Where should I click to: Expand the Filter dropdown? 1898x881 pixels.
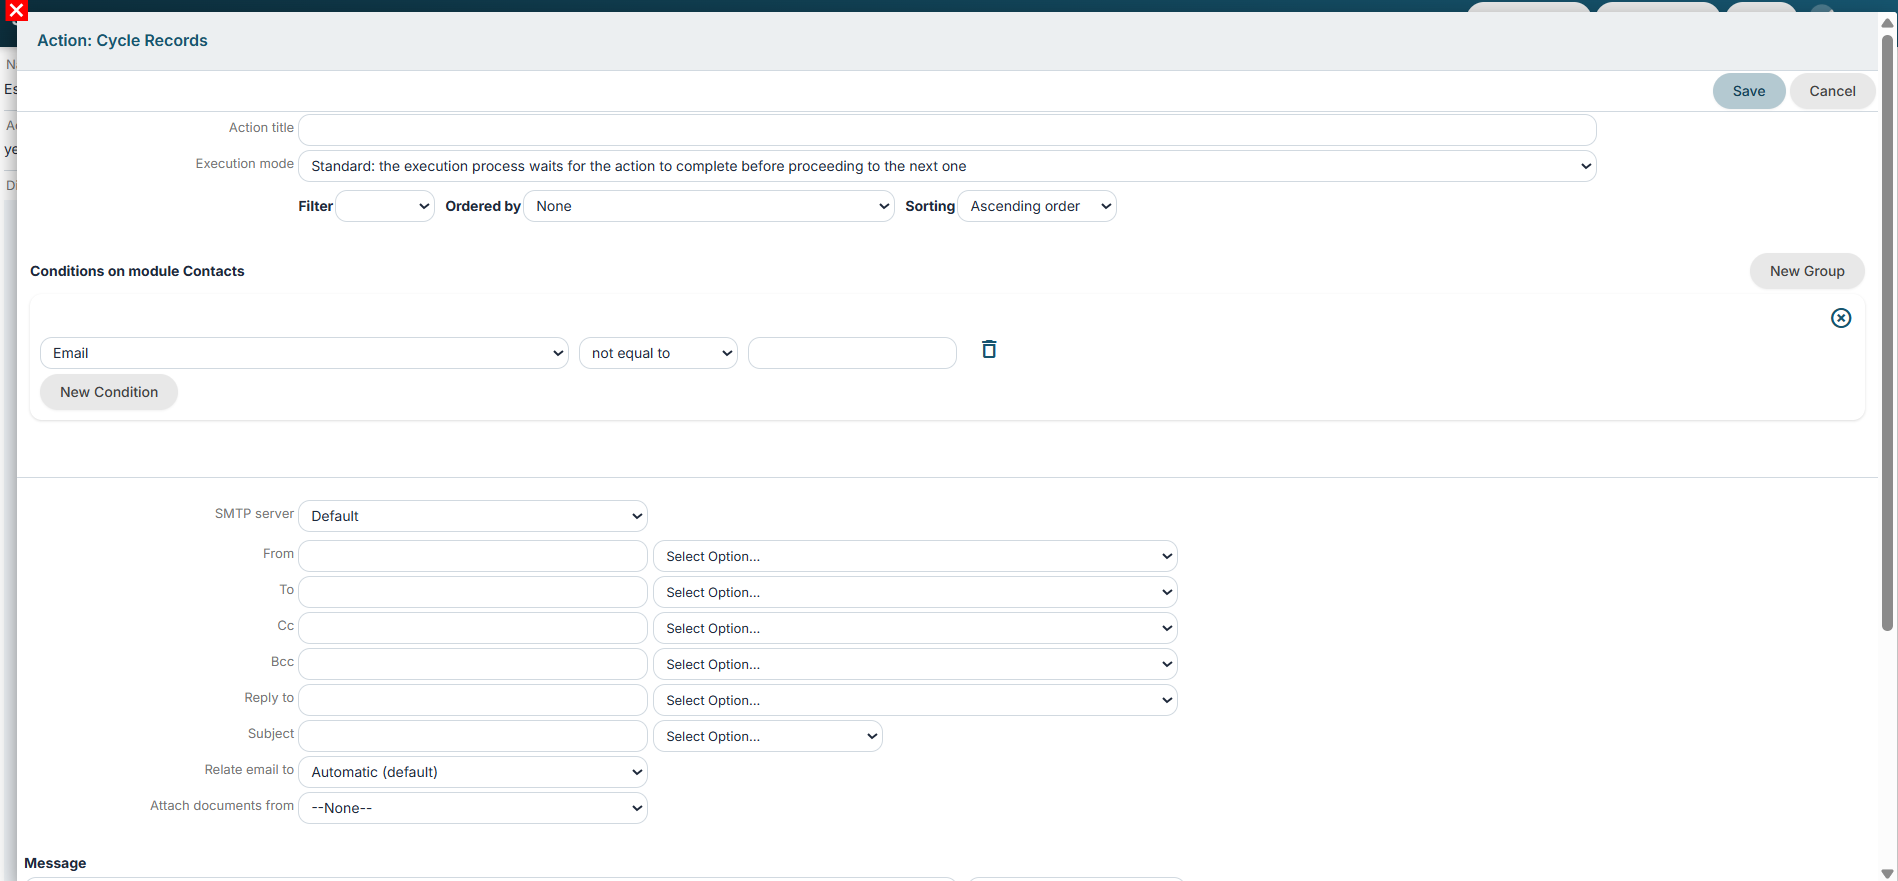(385, 206)
